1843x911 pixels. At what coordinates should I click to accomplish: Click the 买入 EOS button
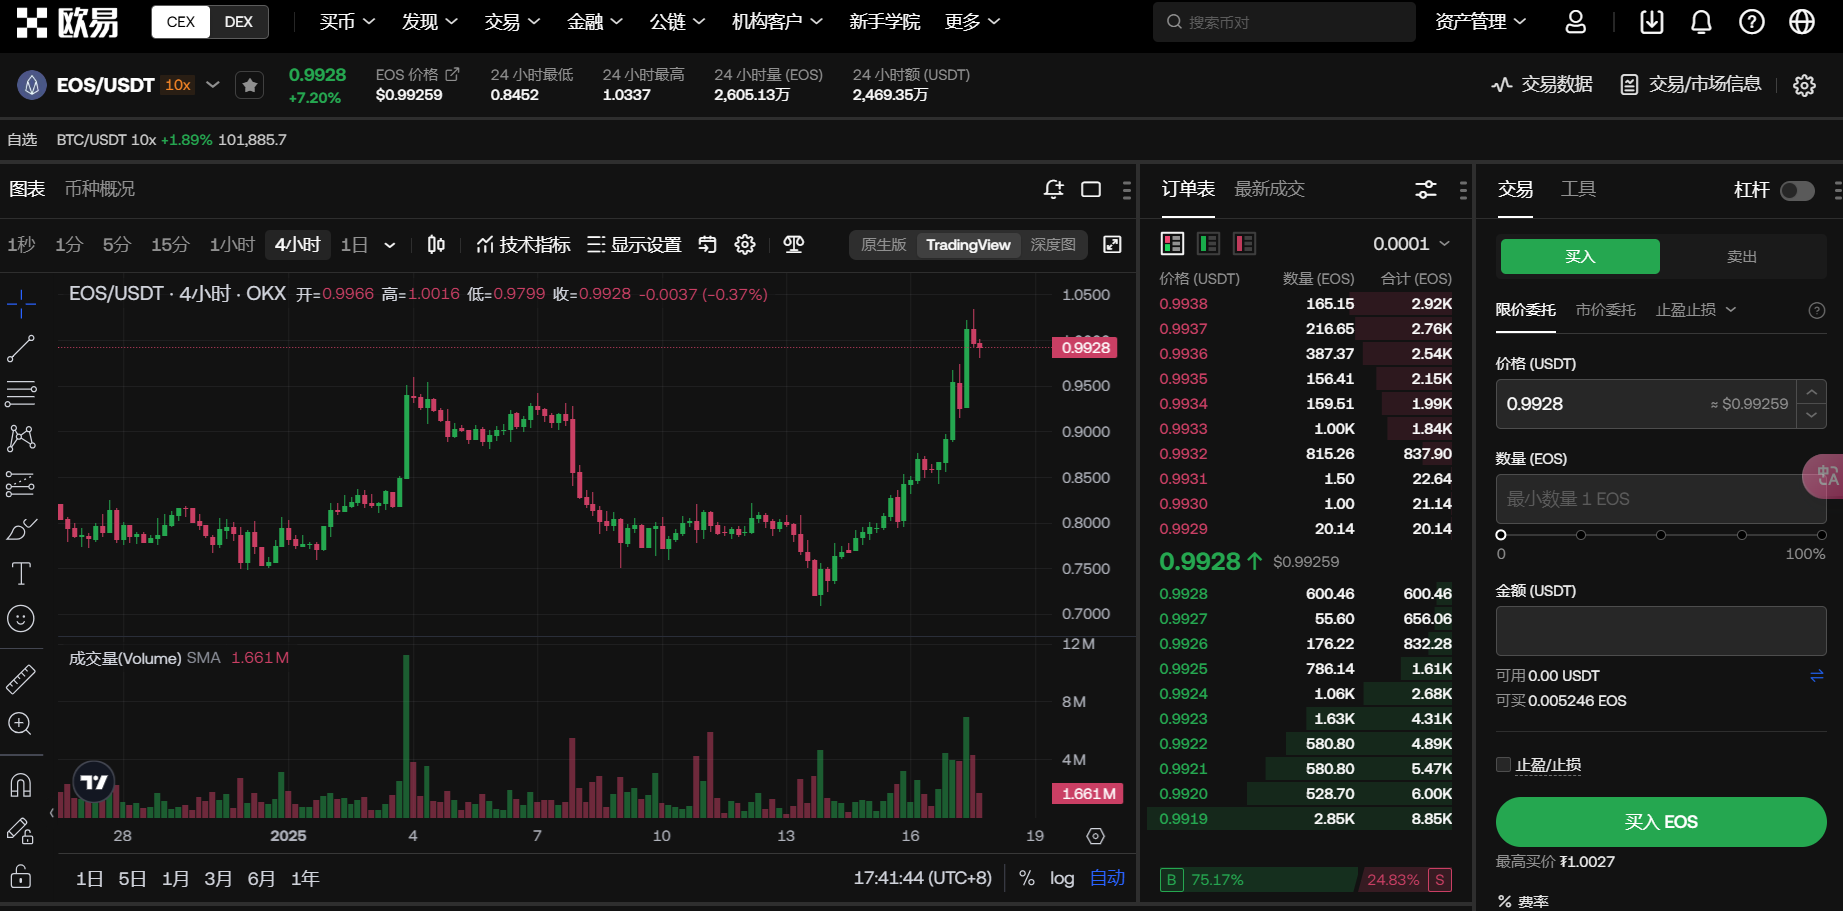[x=1660, y=822]
